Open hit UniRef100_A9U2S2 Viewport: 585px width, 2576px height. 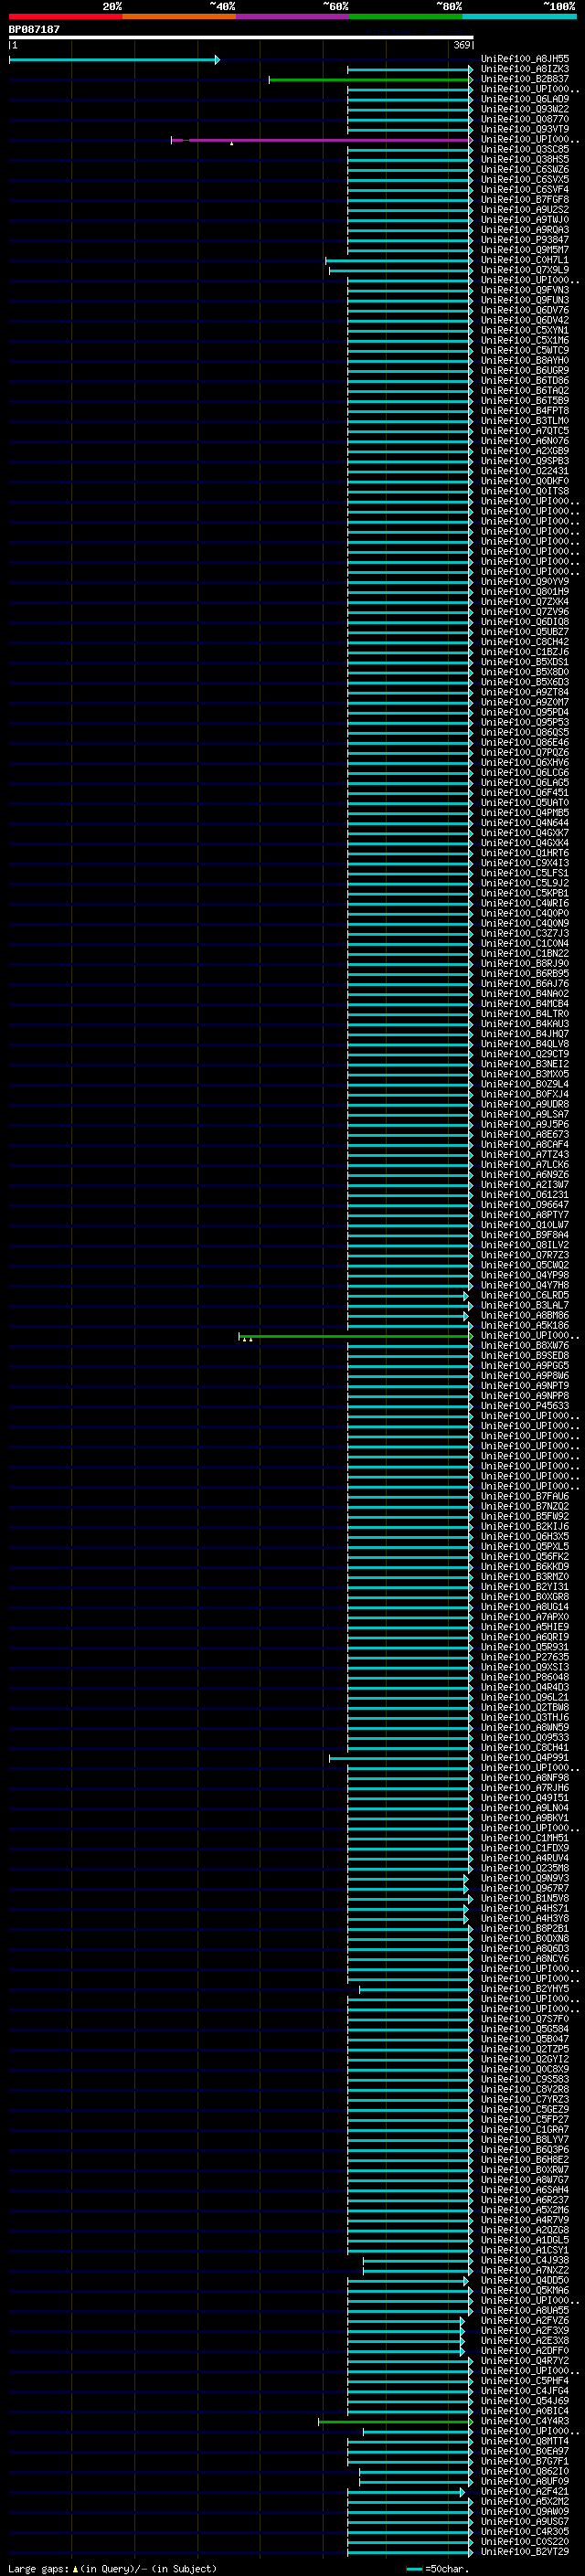coord(524,210)
